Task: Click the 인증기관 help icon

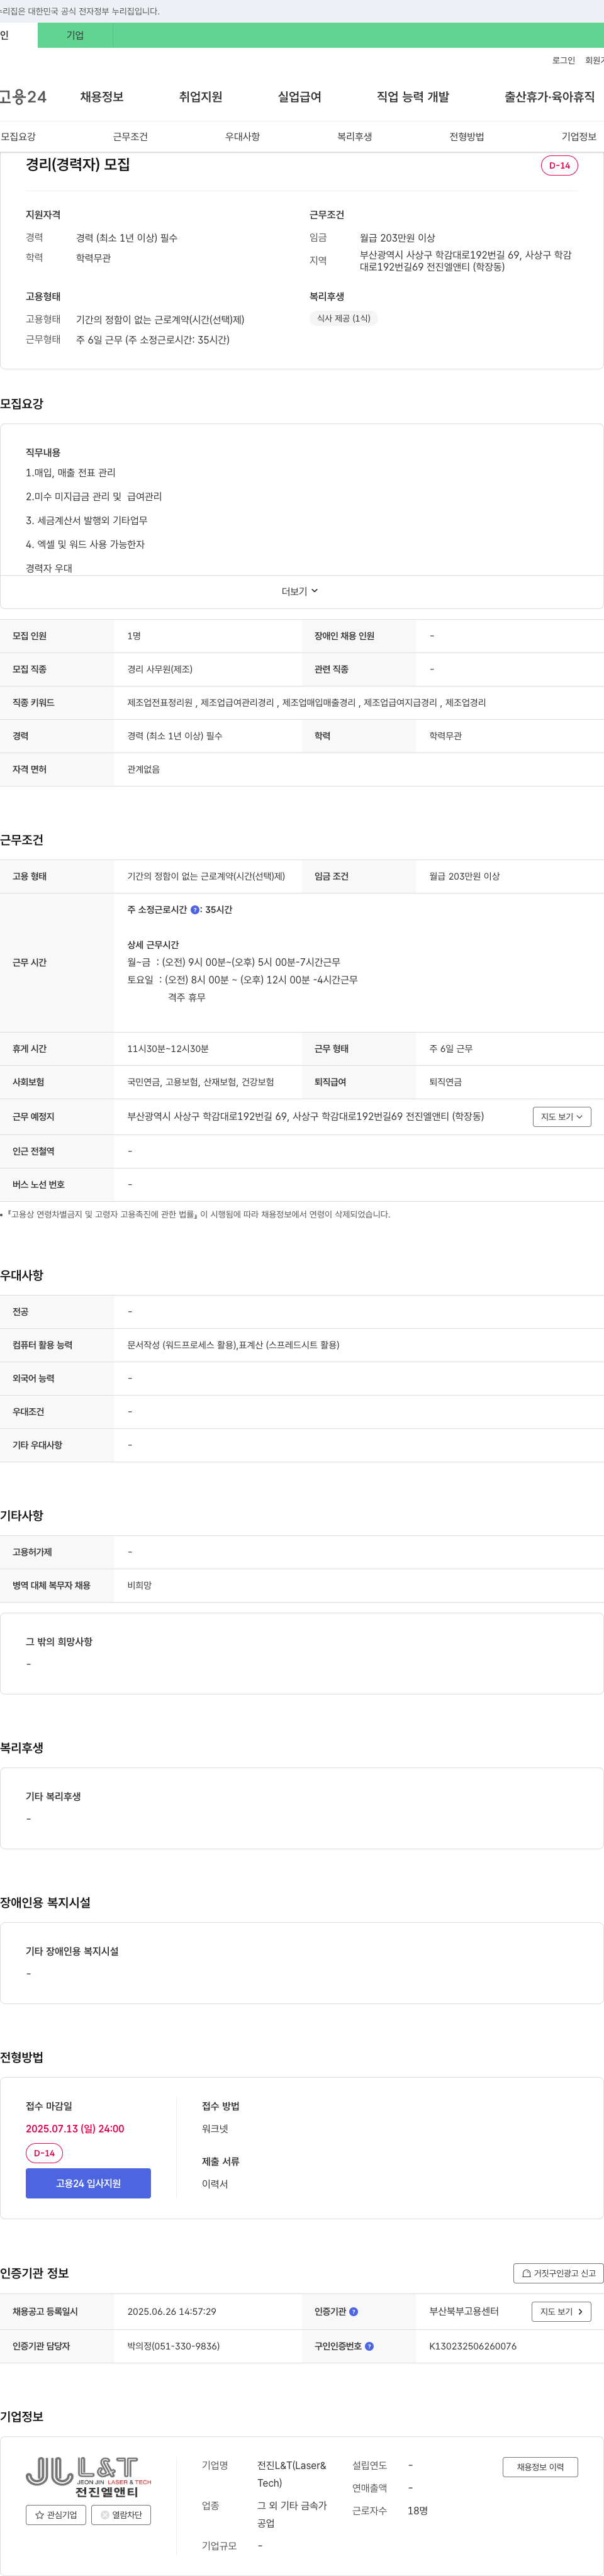Action: coord(354,2312)
